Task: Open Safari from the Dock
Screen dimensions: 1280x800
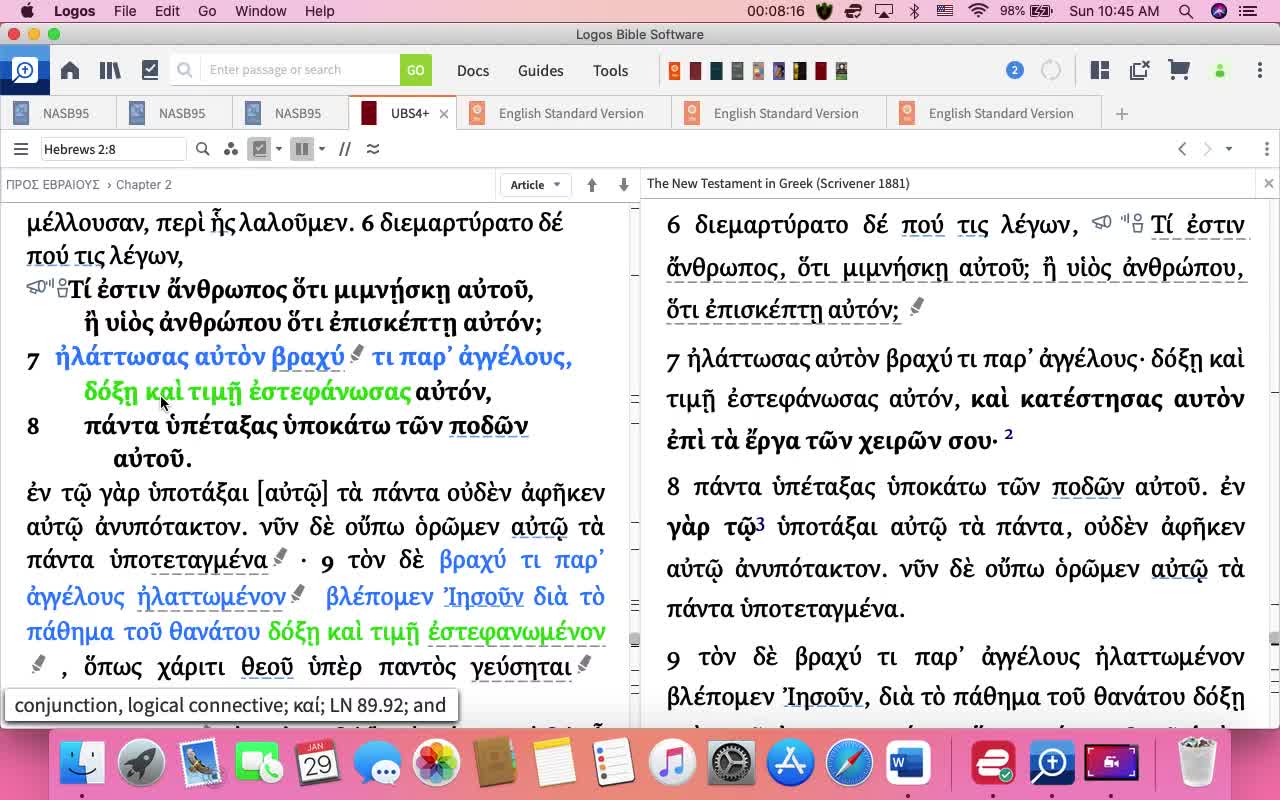Action: [849, 763]
